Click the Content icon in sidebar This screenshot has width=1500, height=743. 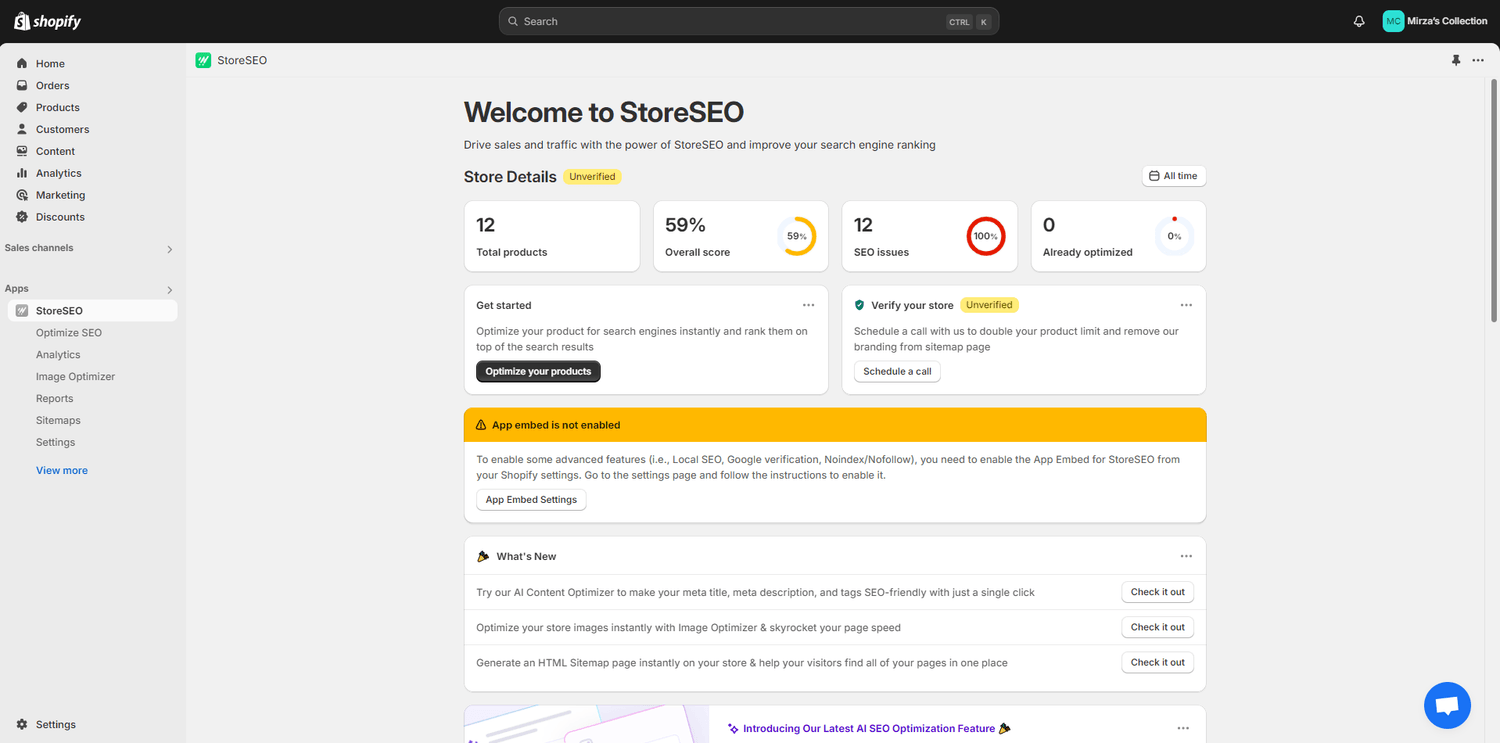[22, 151]
